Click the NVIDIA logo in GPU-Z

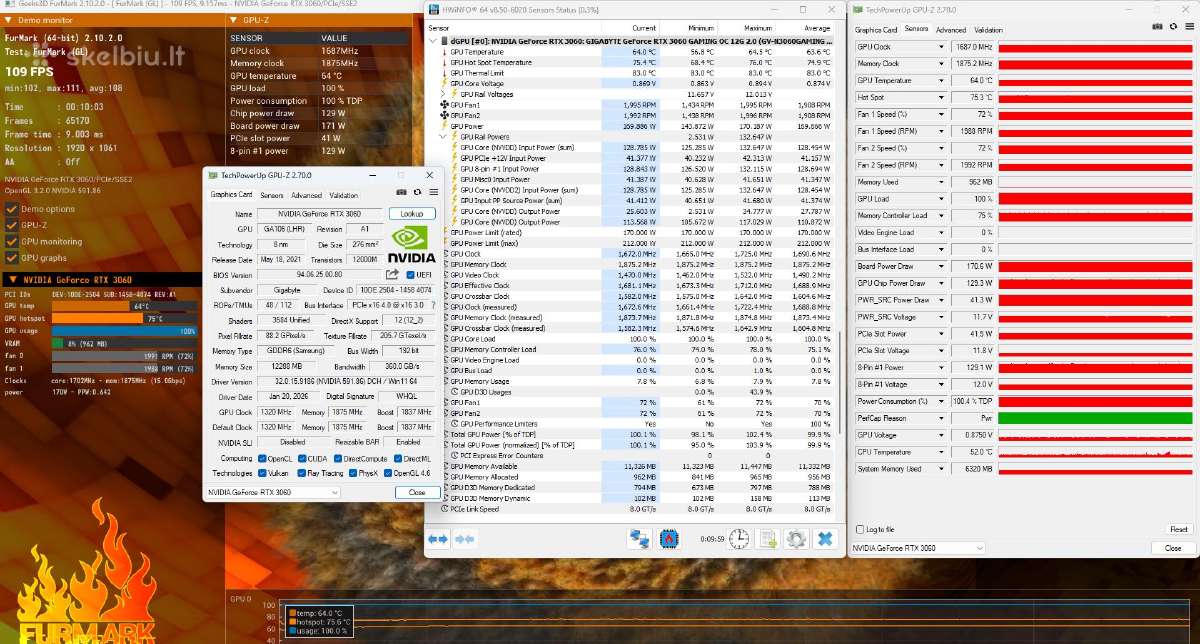click(x=412, y=243)
